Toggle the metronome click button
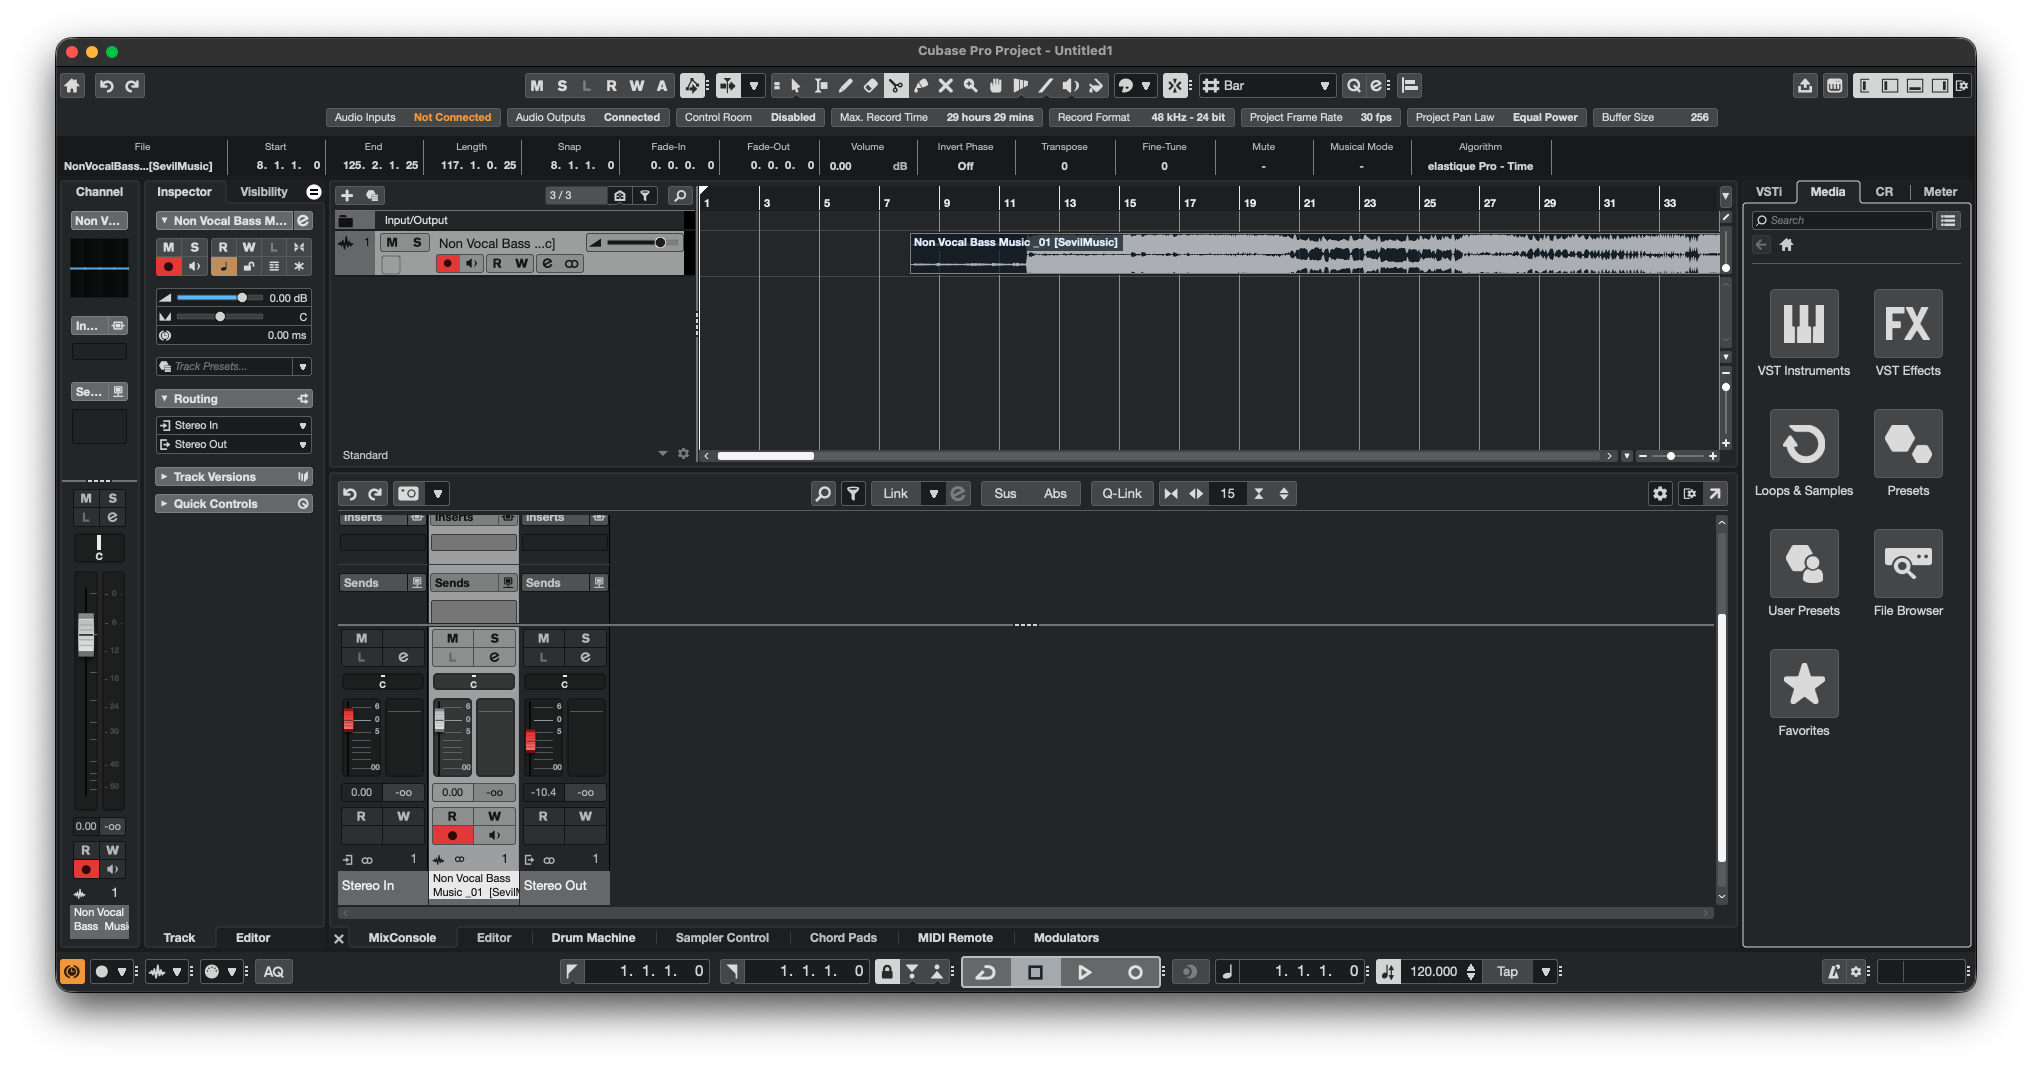 tap(1834, 972)
